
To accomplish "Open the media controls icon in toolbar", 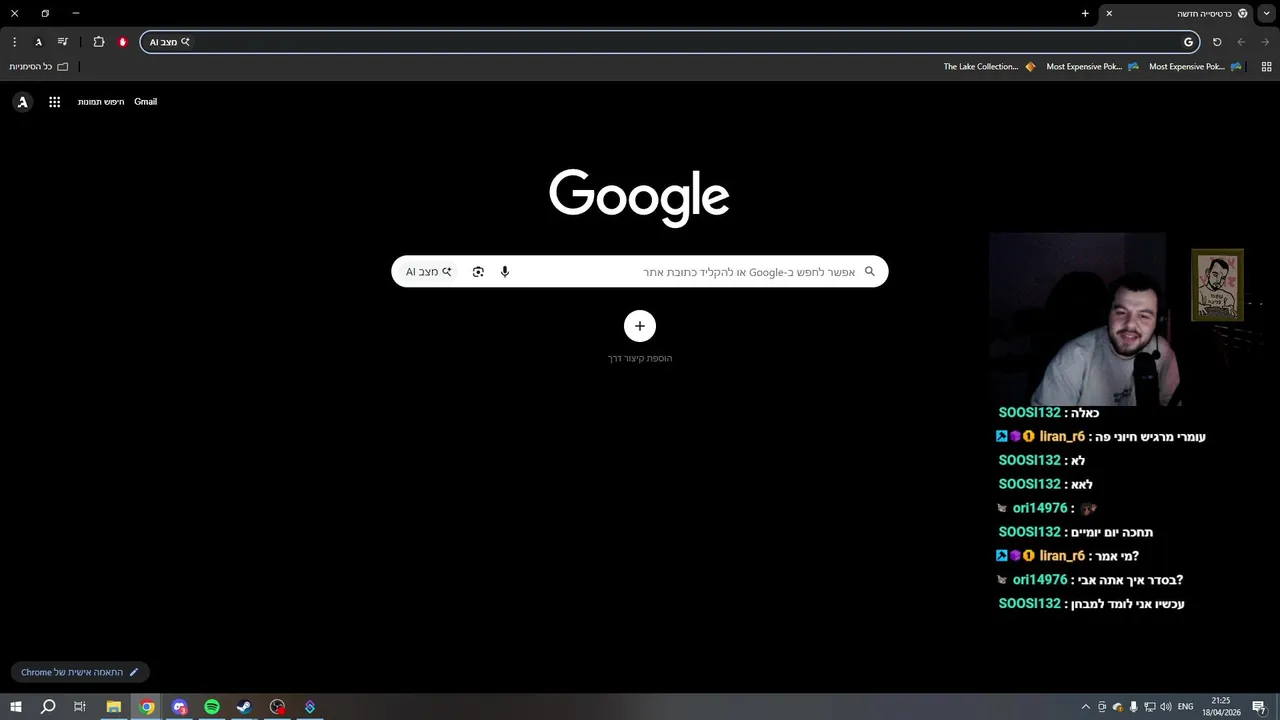I will click(x=63, y=42).
